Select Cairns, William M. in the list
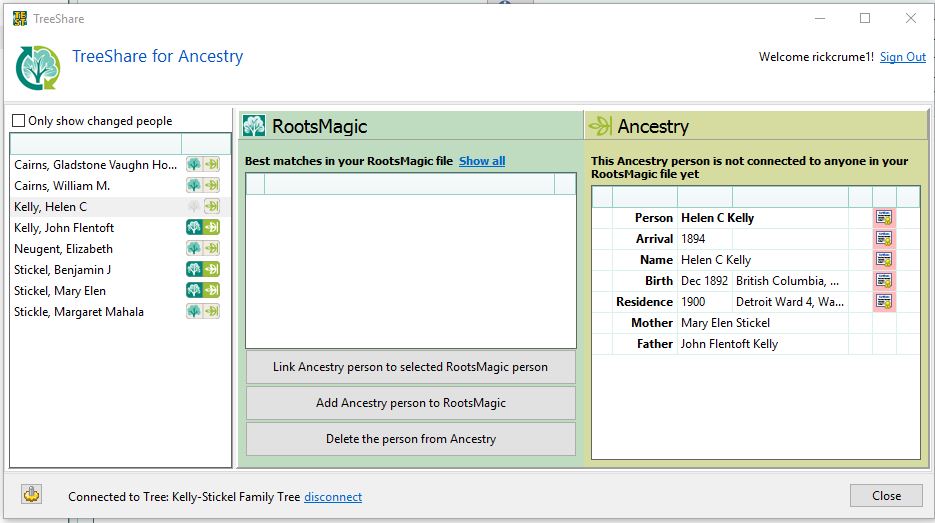 point(62,185)
